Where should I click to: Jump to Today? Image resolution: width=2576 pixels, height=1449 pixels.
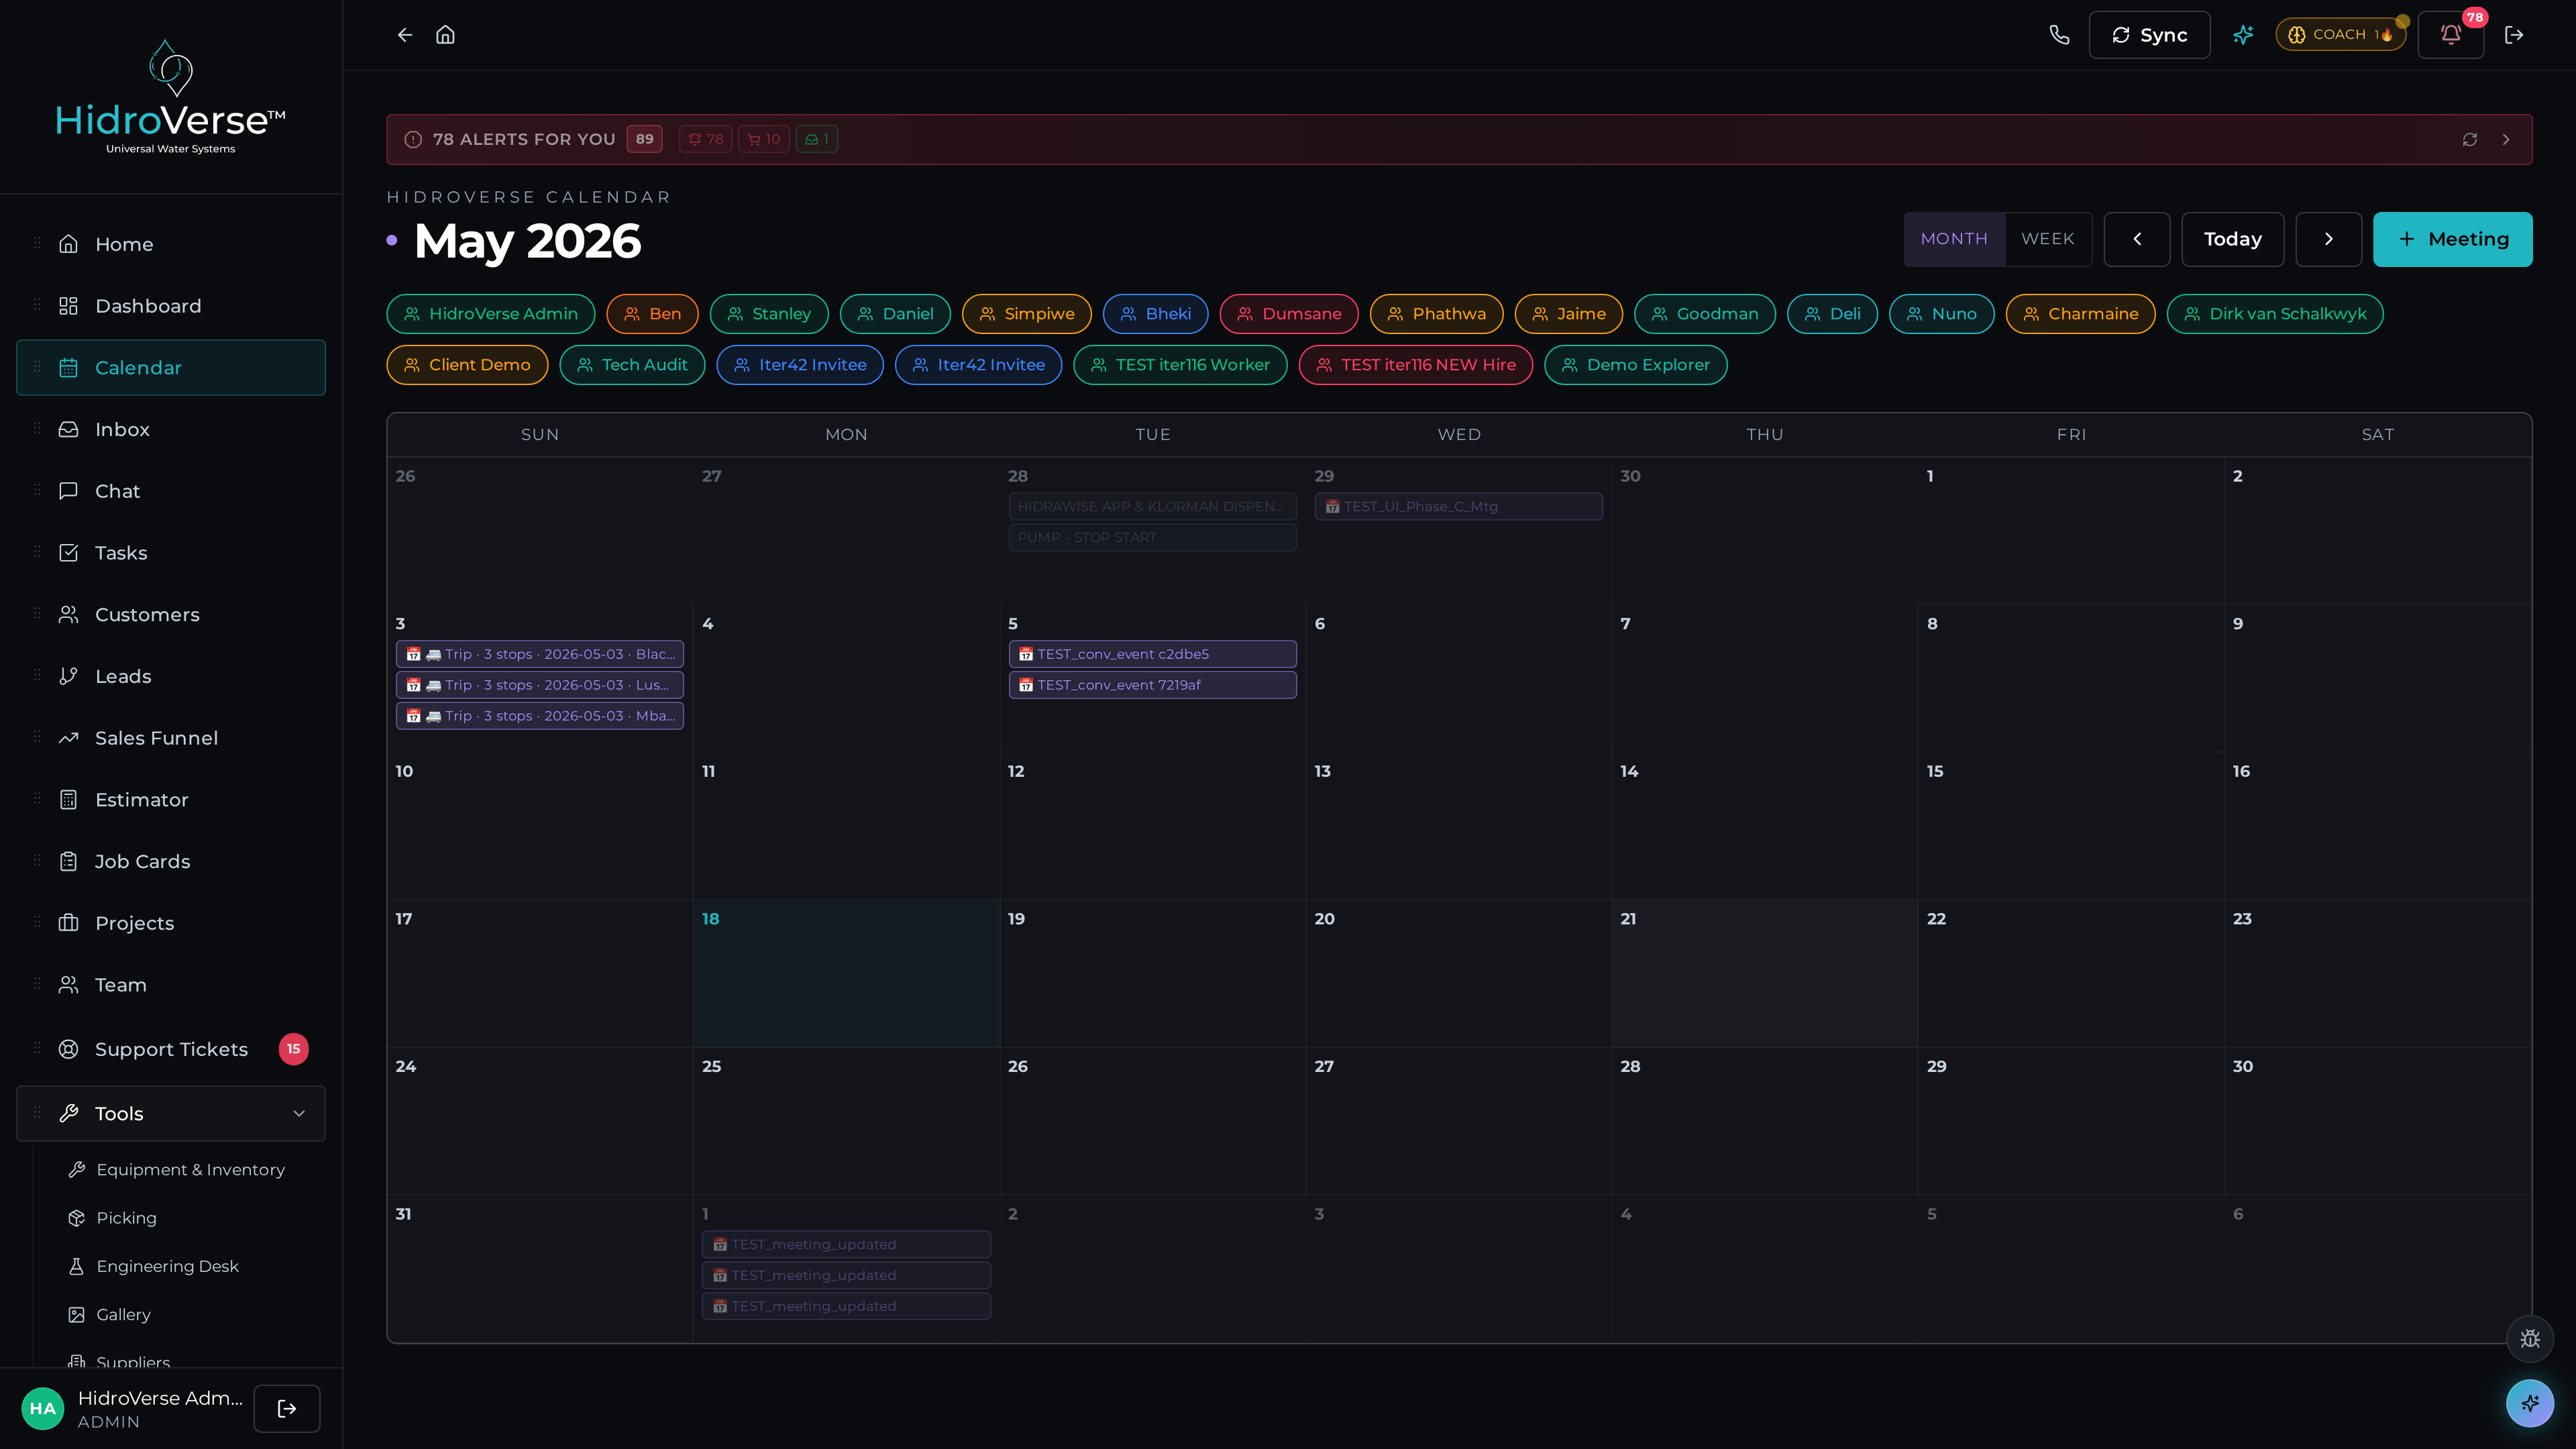pos(2233,239)
